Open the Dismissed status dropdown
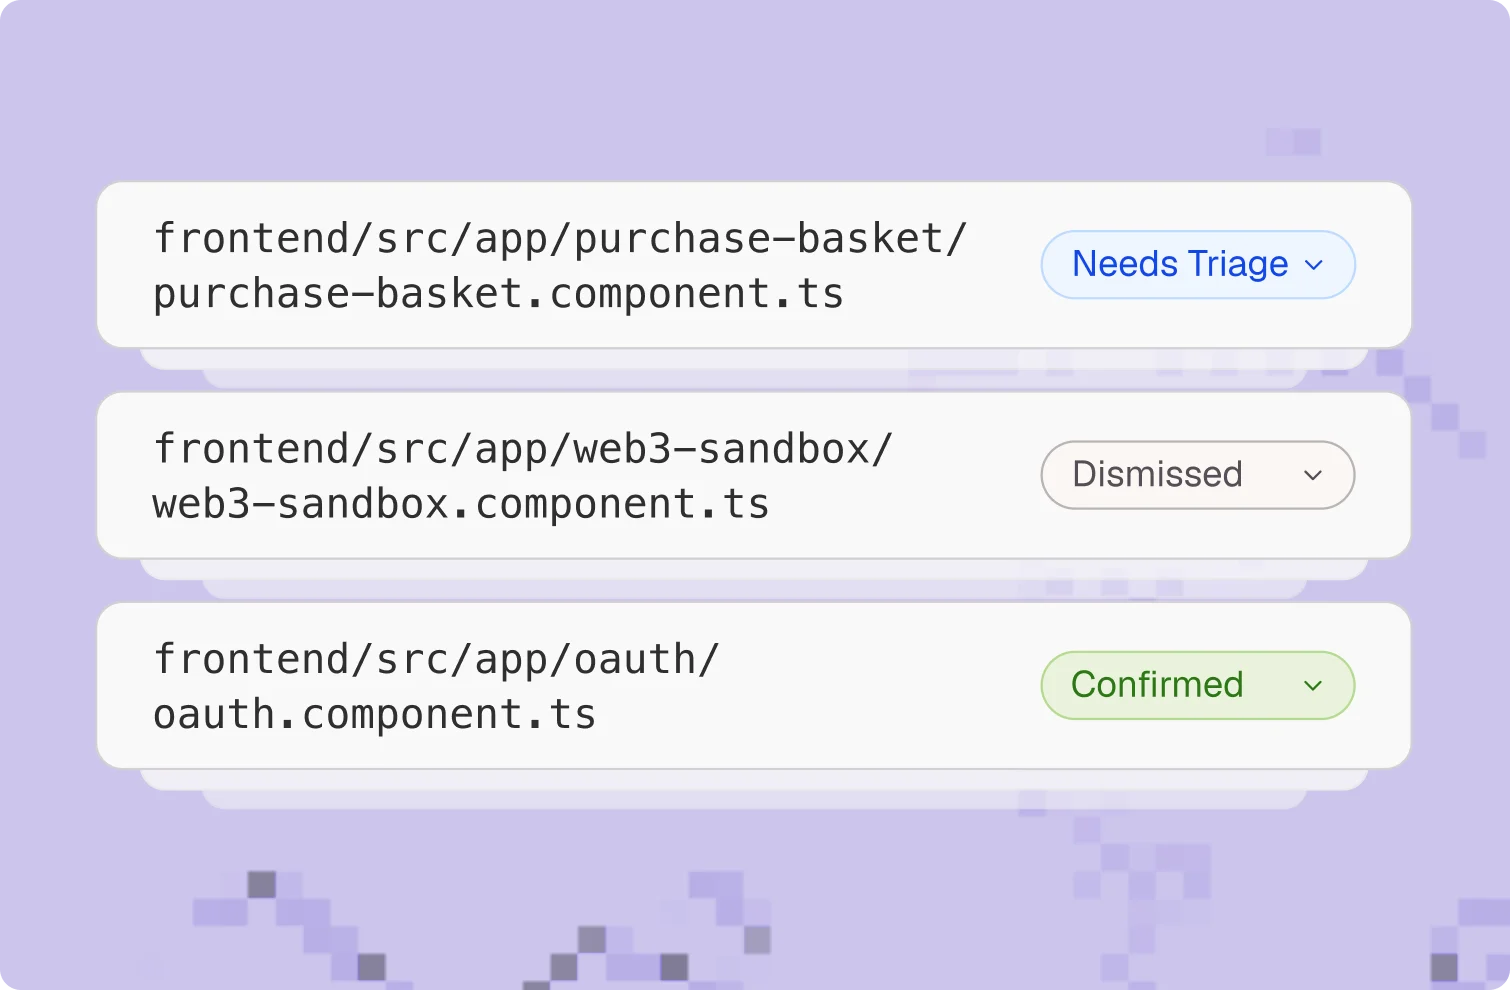Viewport: 1510px width, 990px height. 1198,475
